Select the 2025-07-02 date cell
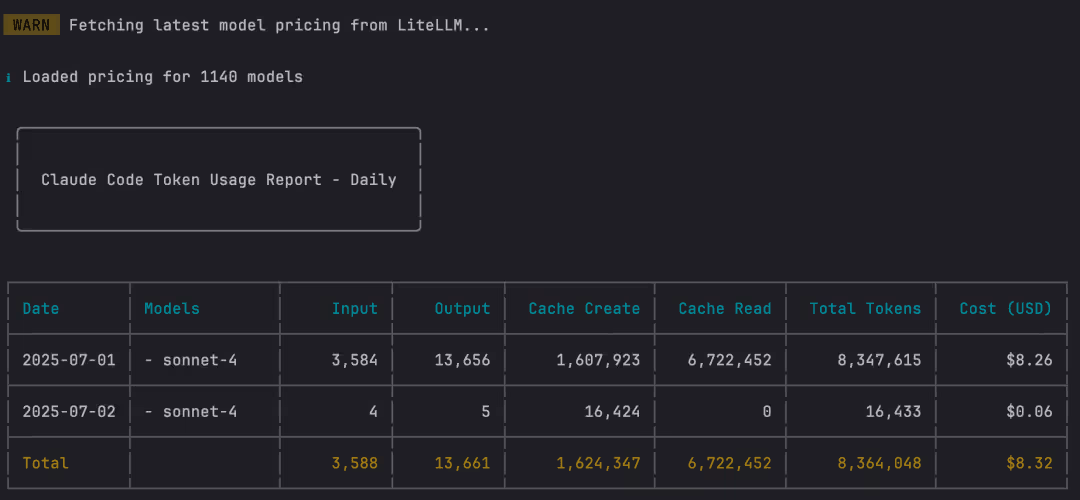This screenshot has height=500, width=1080. pyautogui.click(x=69, y=411)
